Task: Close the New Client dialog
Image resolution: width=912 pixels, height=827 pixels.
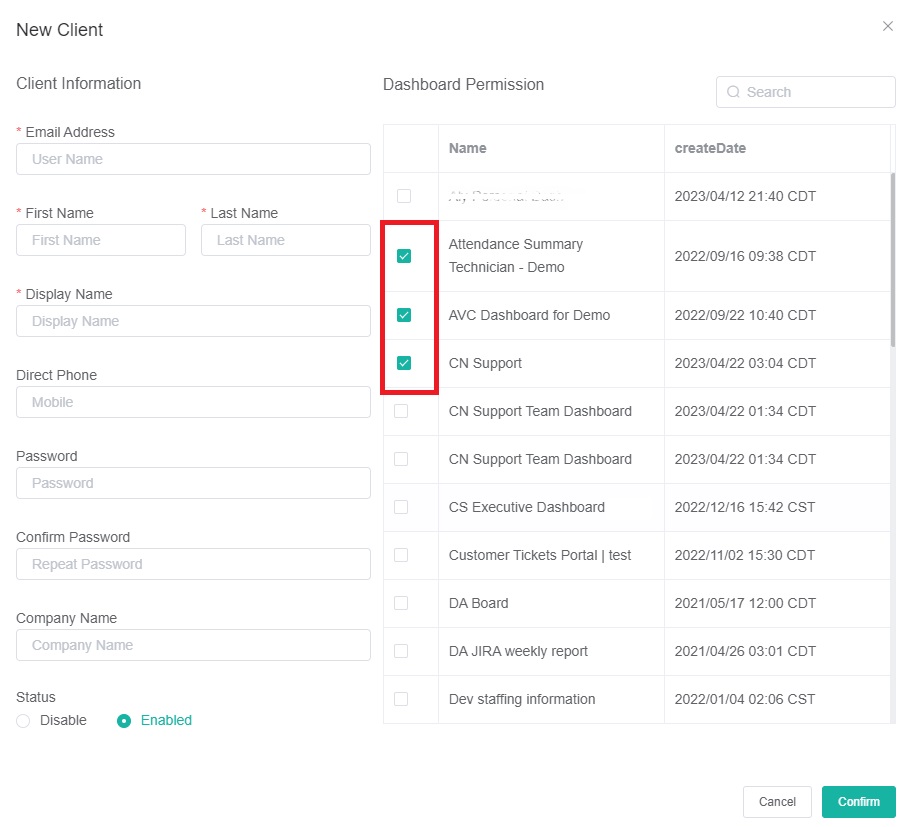Action: [887, 27]
